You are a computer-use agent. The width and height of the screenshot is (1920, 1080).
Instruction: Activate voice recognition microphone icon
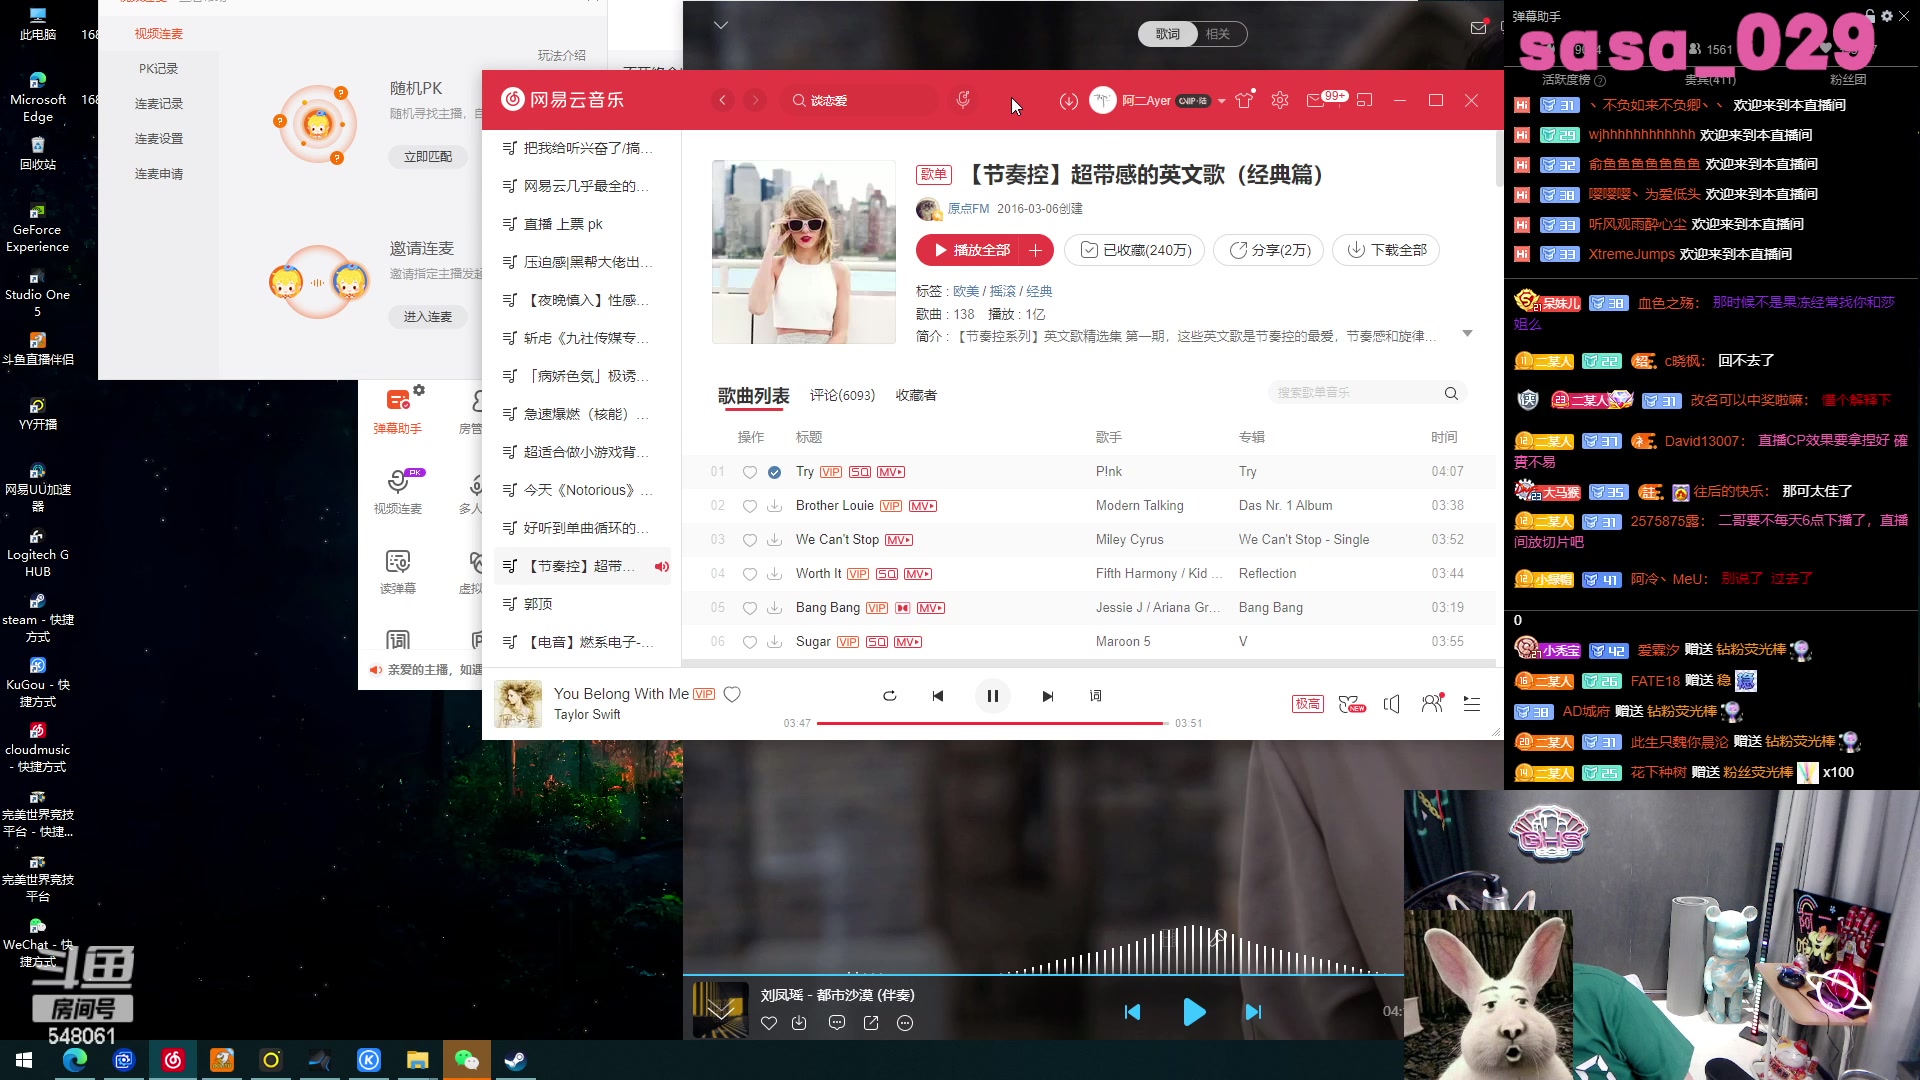point(963,100)
